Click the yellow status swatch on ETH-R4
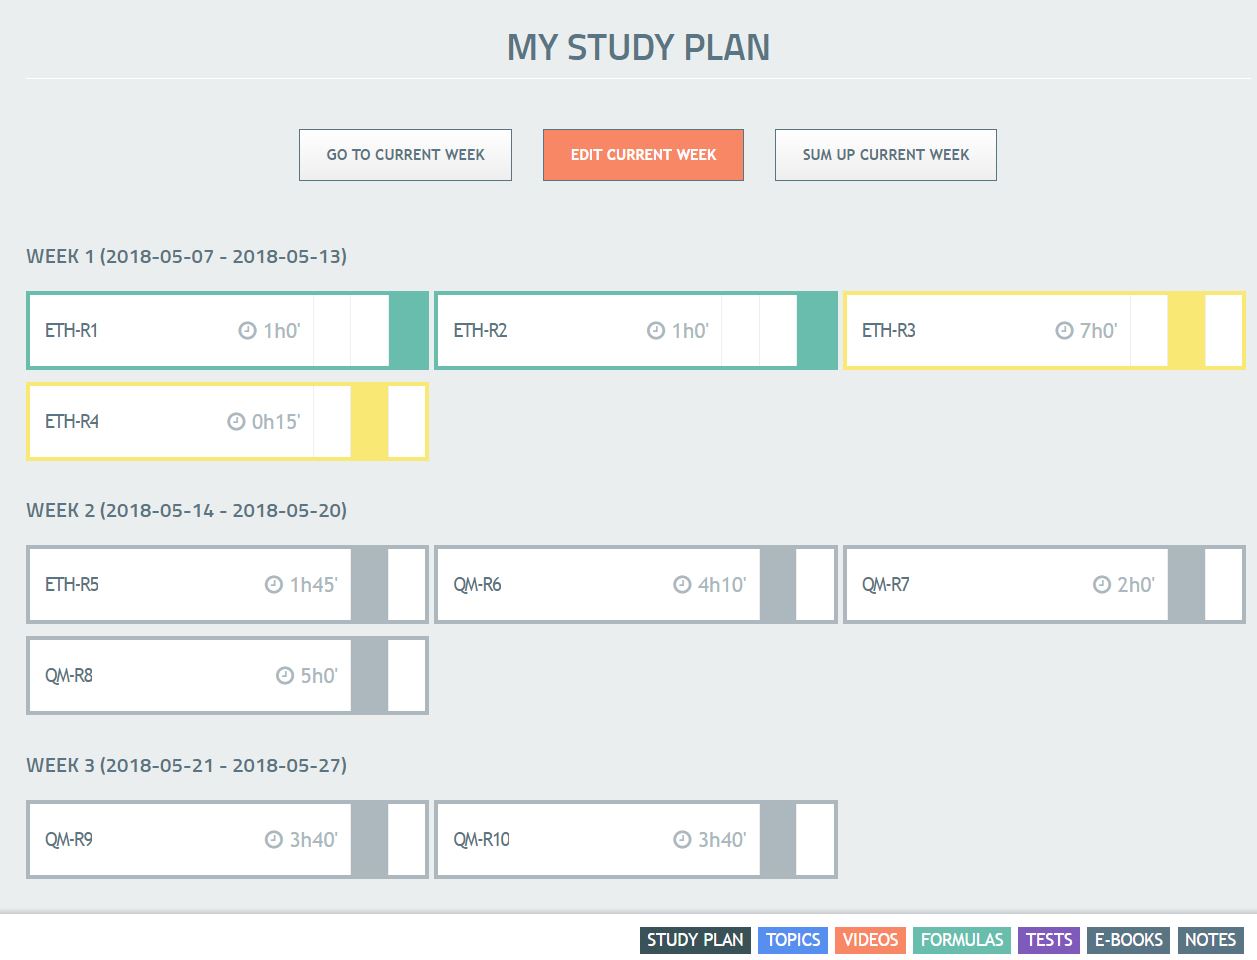 tap(369, 422)
